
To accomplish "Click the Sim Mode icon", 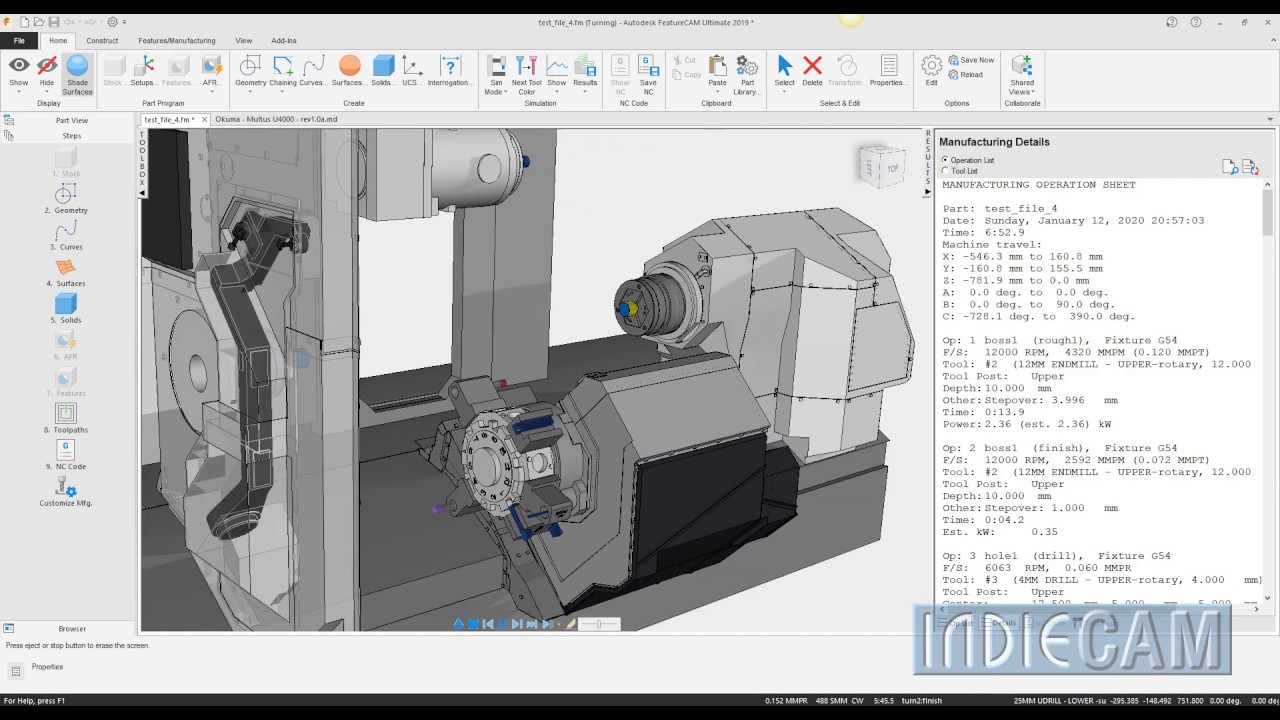I will [496, 66].
